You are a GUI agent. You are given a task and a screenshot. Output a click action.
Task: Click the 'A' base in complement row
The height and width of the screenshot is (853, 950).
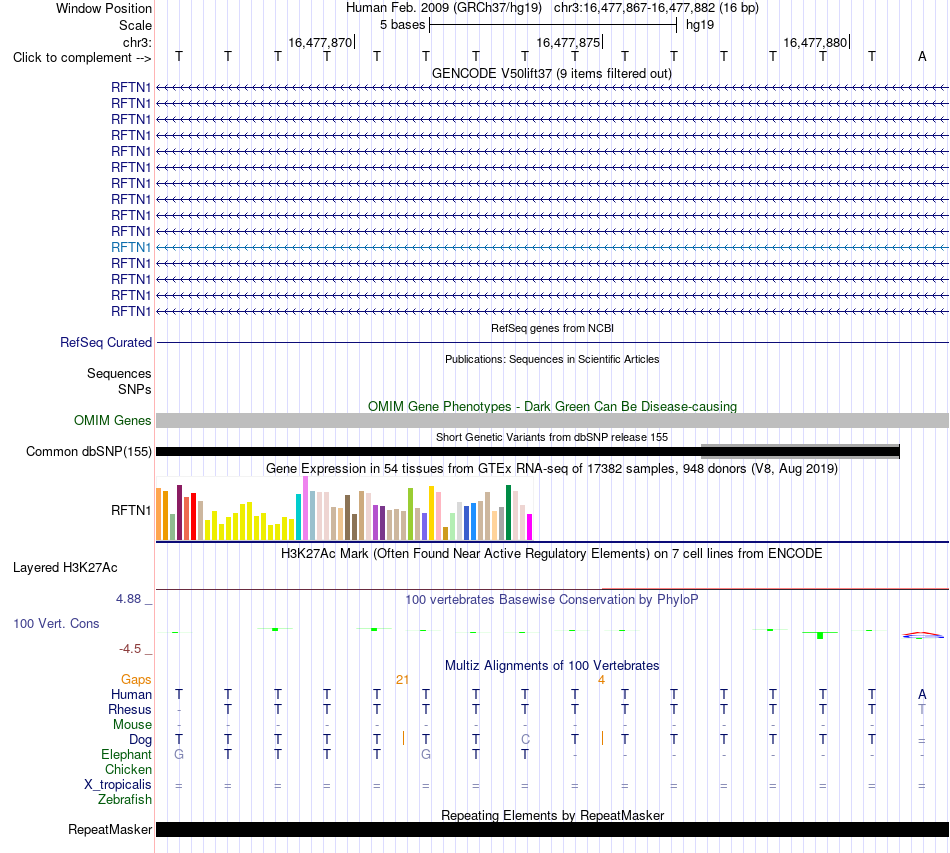click(x=922, y=56)
